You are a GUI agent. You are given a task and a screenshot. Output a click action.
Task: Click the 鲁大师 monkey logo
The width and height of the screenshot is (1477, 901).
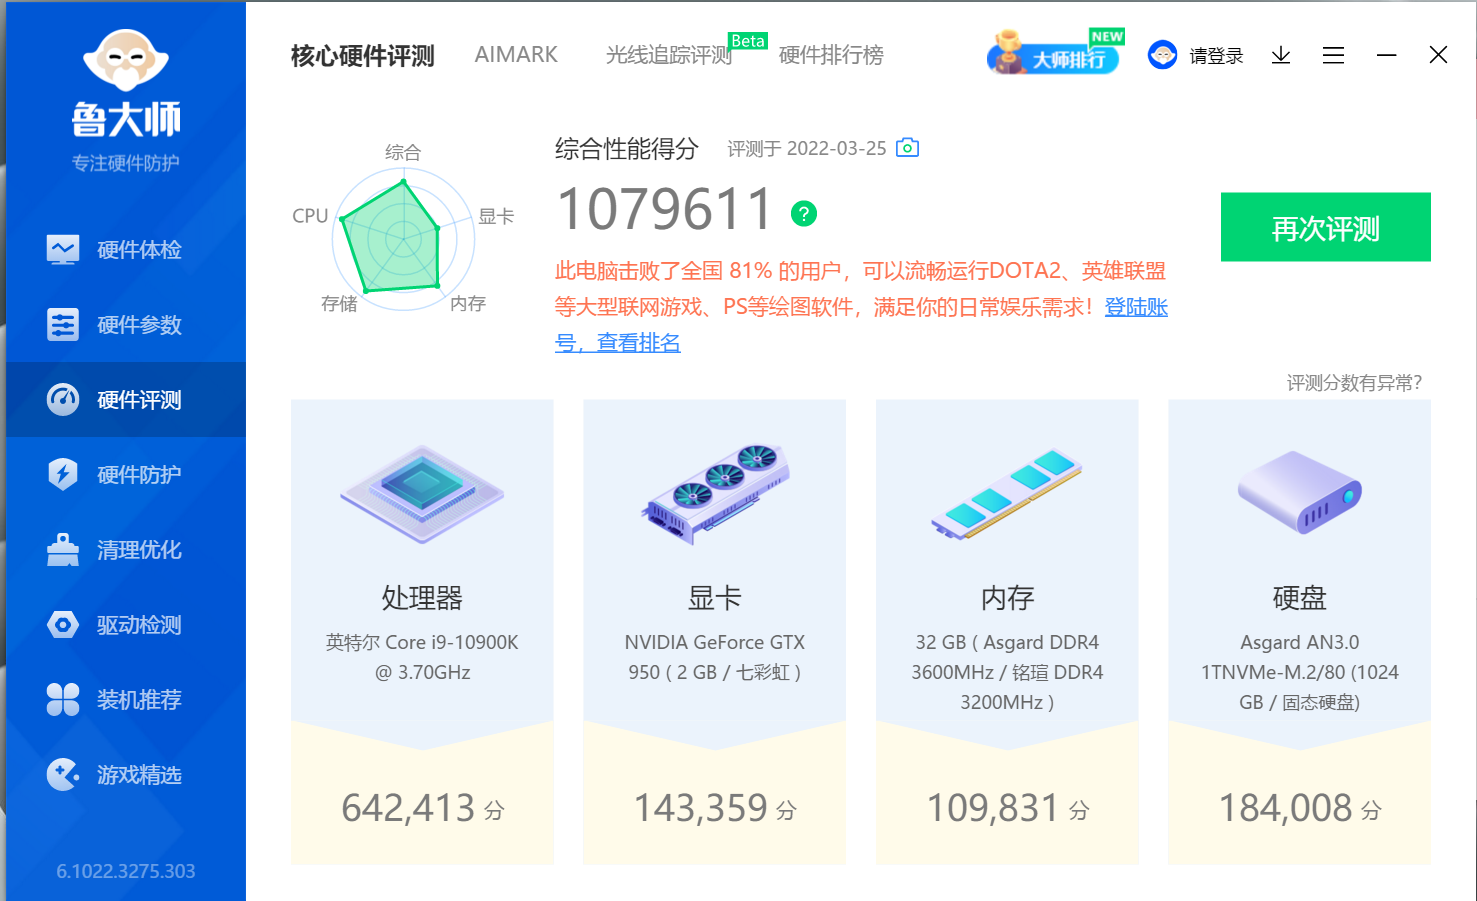pyautogui.click(x=127, y=60)
